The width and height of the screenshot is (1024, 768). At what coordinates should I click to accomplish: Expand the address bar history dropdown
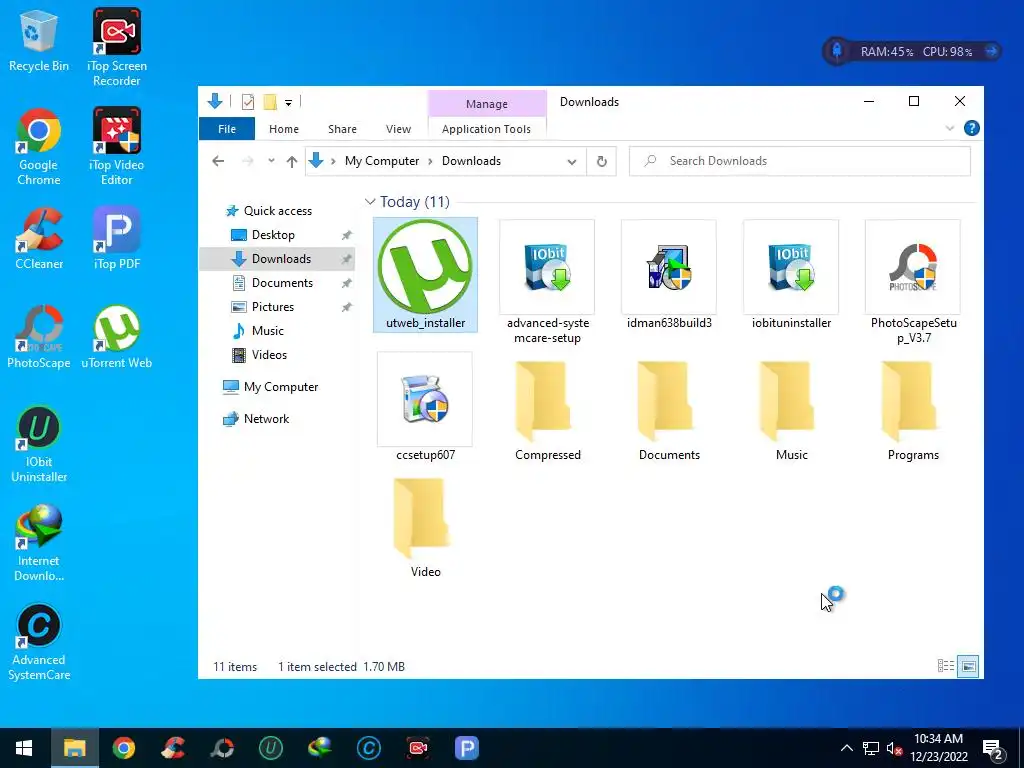[571, 161]
